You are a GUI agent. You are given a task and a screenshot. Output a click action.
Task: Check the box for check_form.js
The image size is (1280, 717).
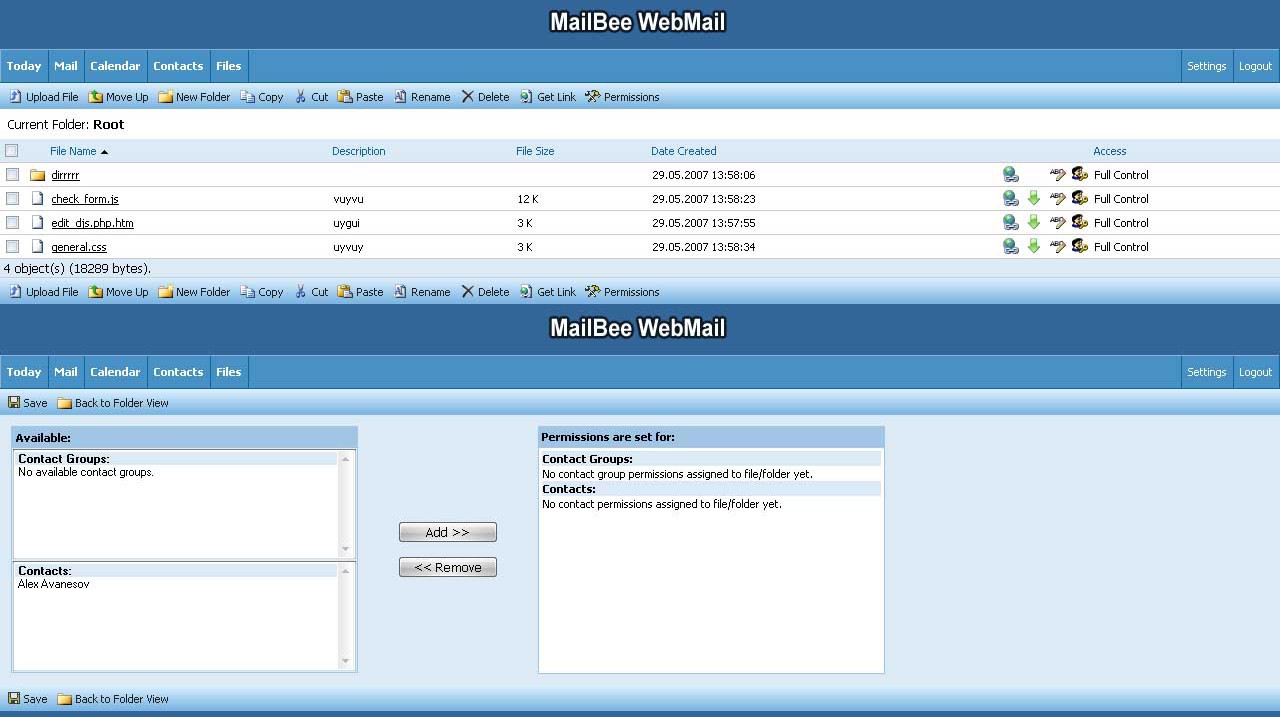[12, 199]
